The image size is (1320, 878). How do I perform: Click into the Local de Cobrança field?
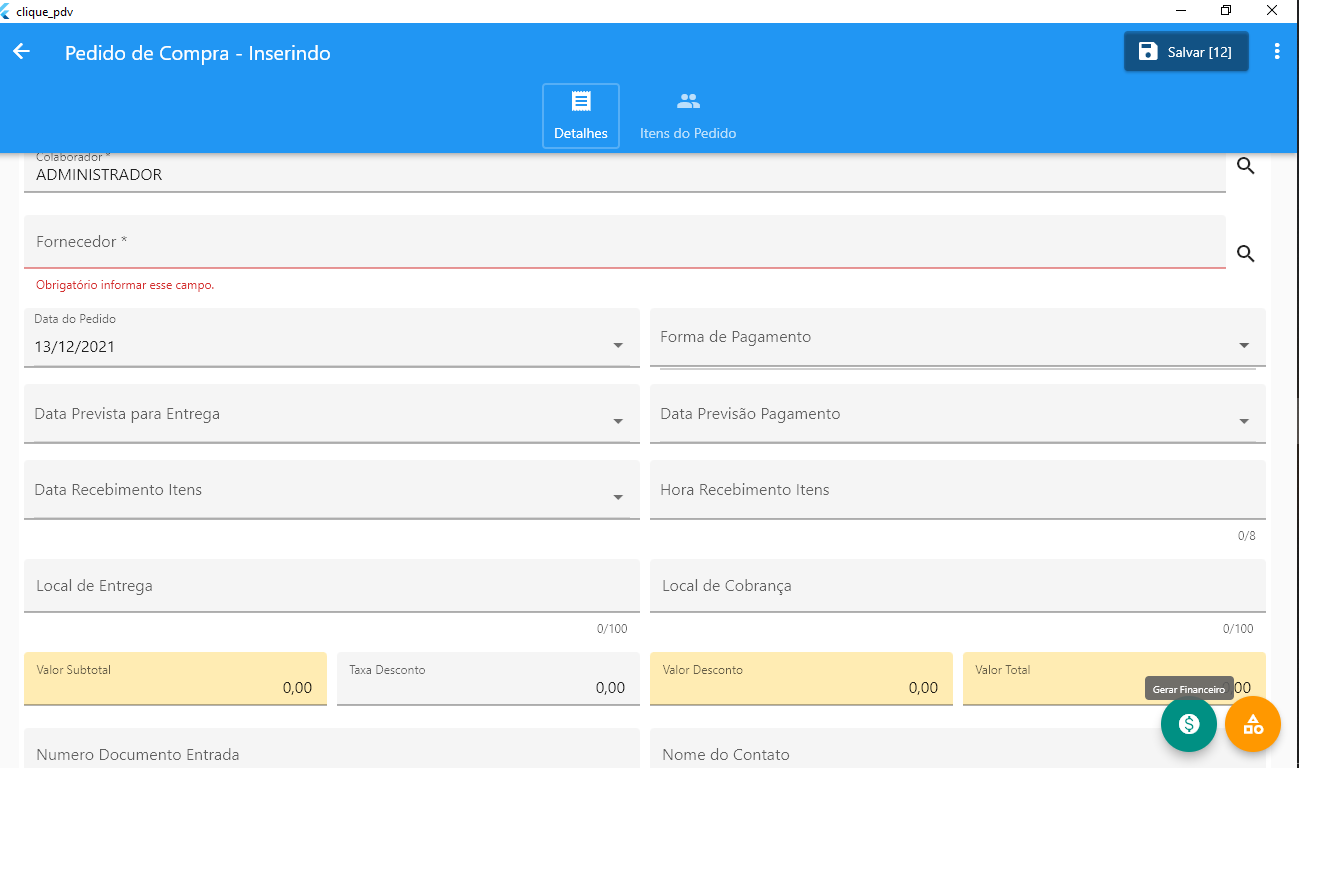coord(958,586)
